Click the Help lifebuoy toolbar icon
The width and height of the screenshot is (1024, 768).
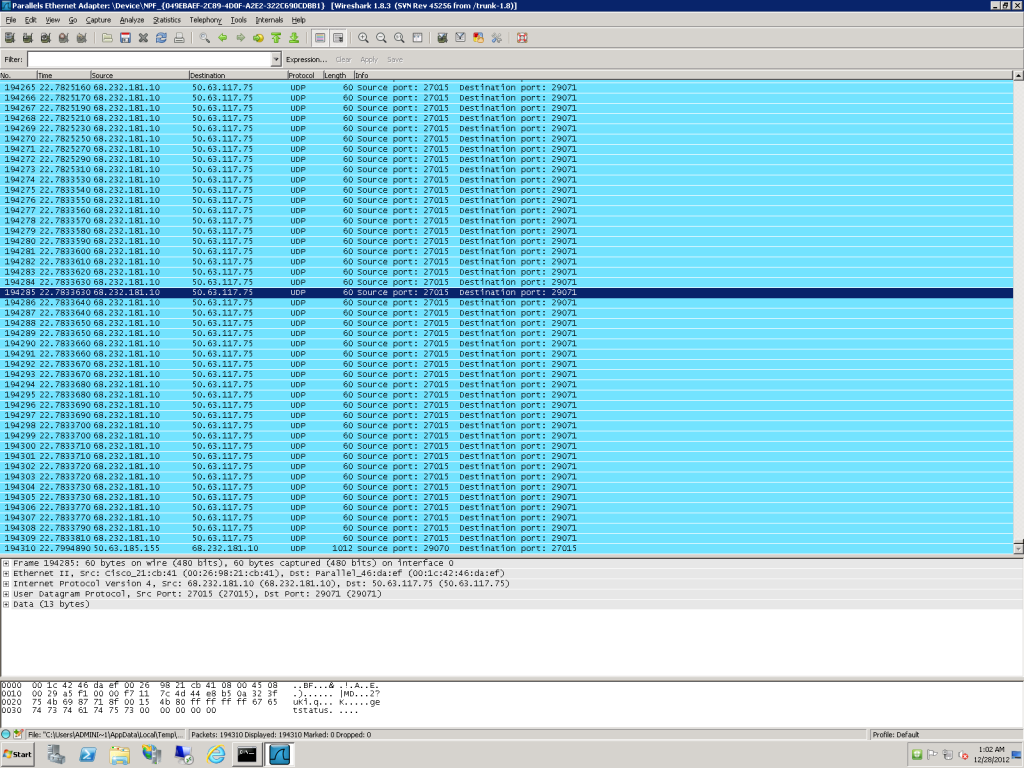pos(522,38)
